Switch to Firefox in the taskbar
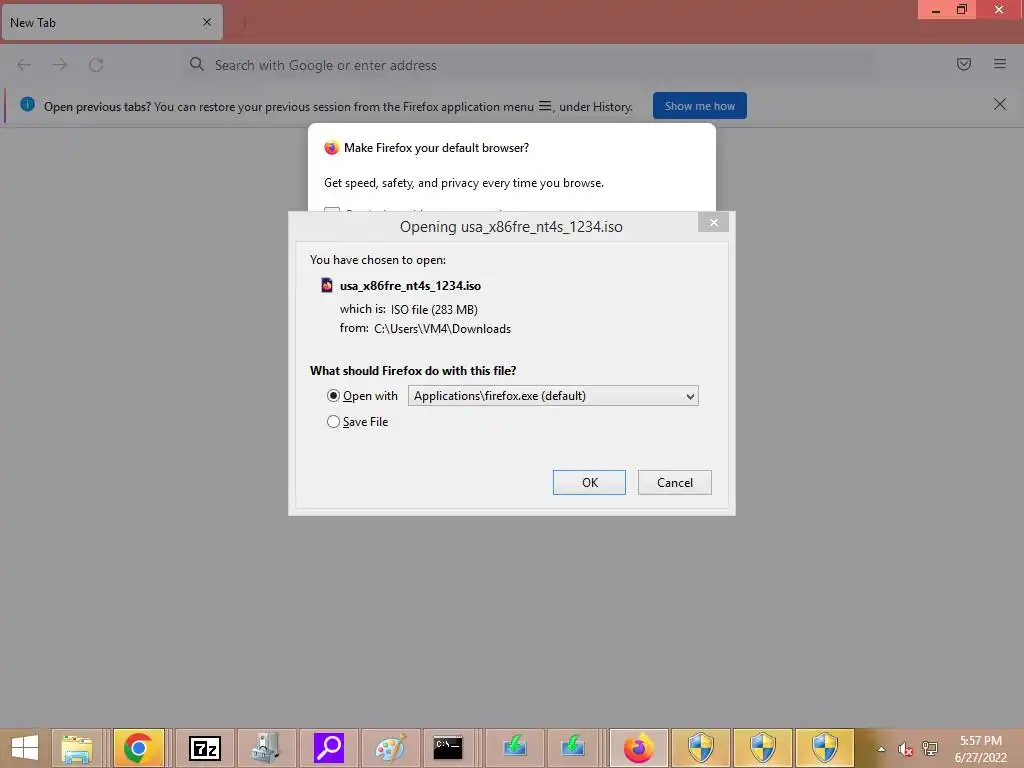1024x768 pixels. click(639, 748)
